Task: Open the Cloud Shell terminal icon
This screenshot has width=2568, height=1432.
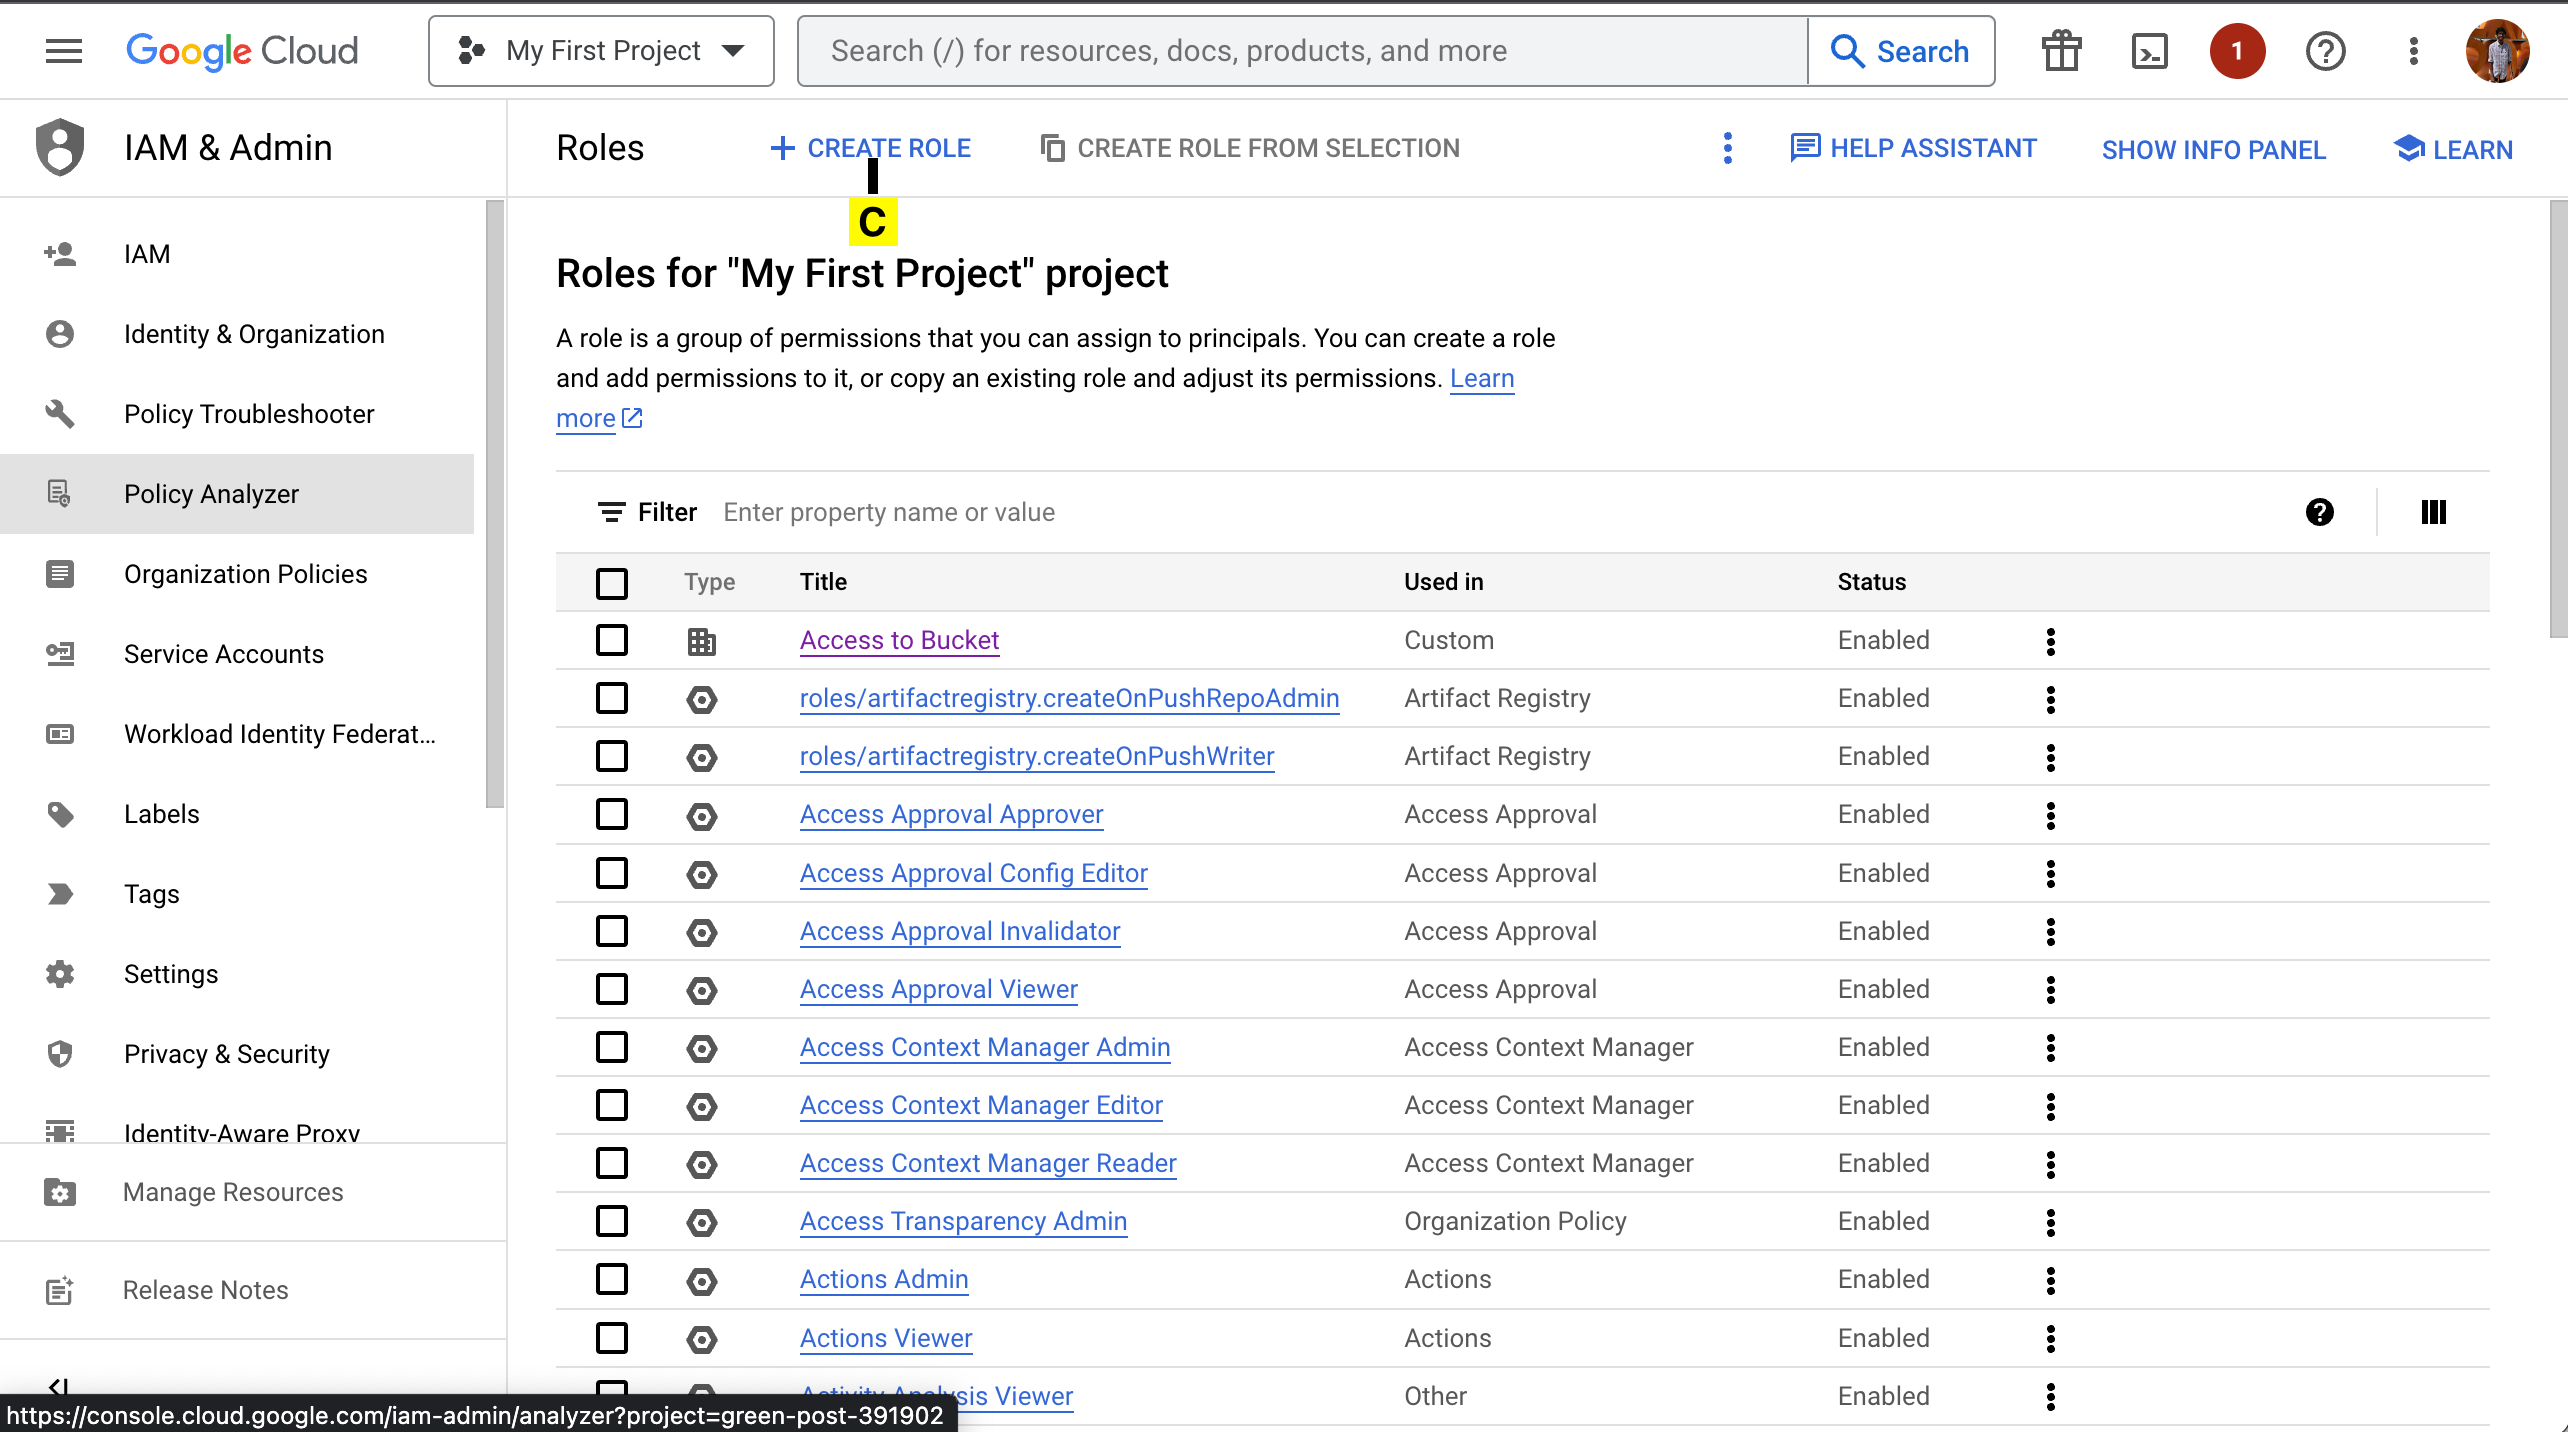Action: tap(2149, 51)
